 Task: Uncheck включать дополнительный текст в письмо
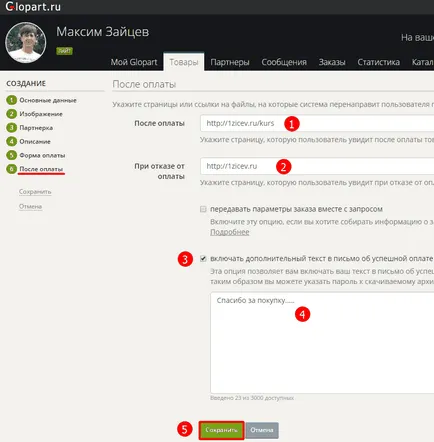[203, 259]
